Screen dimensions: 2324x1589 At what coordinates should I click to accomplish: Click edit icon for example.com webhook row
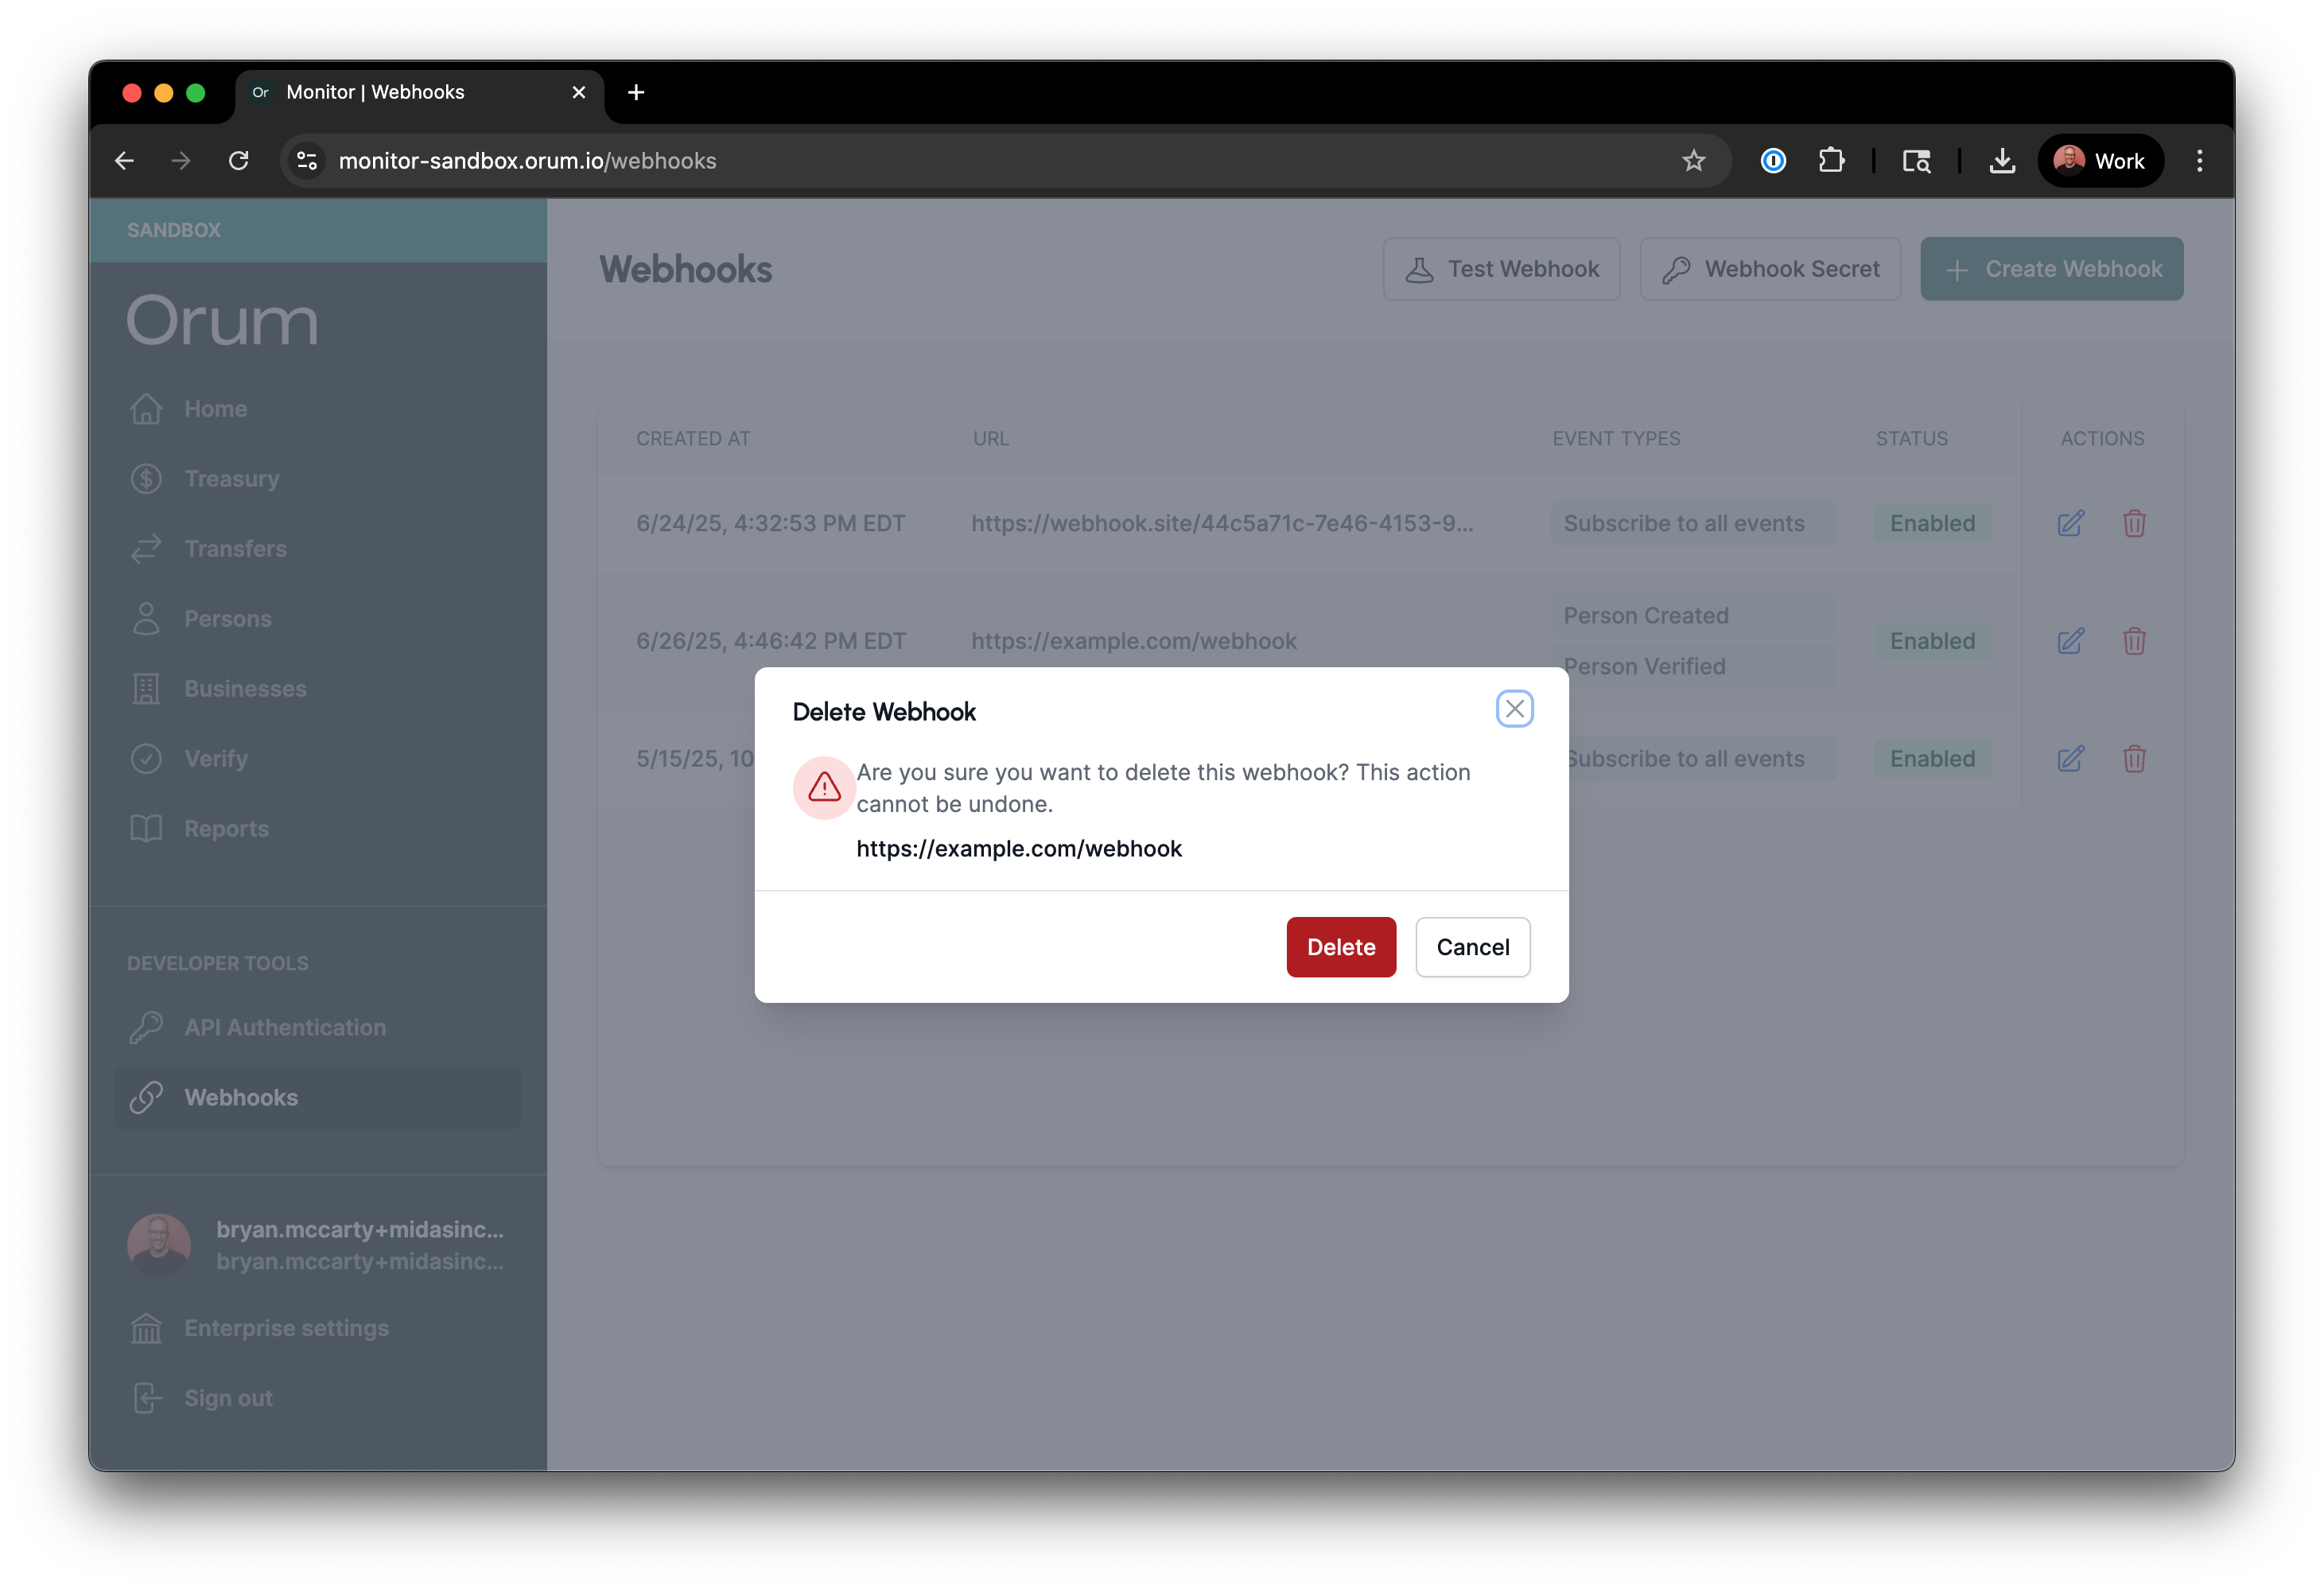(2070, 641)
